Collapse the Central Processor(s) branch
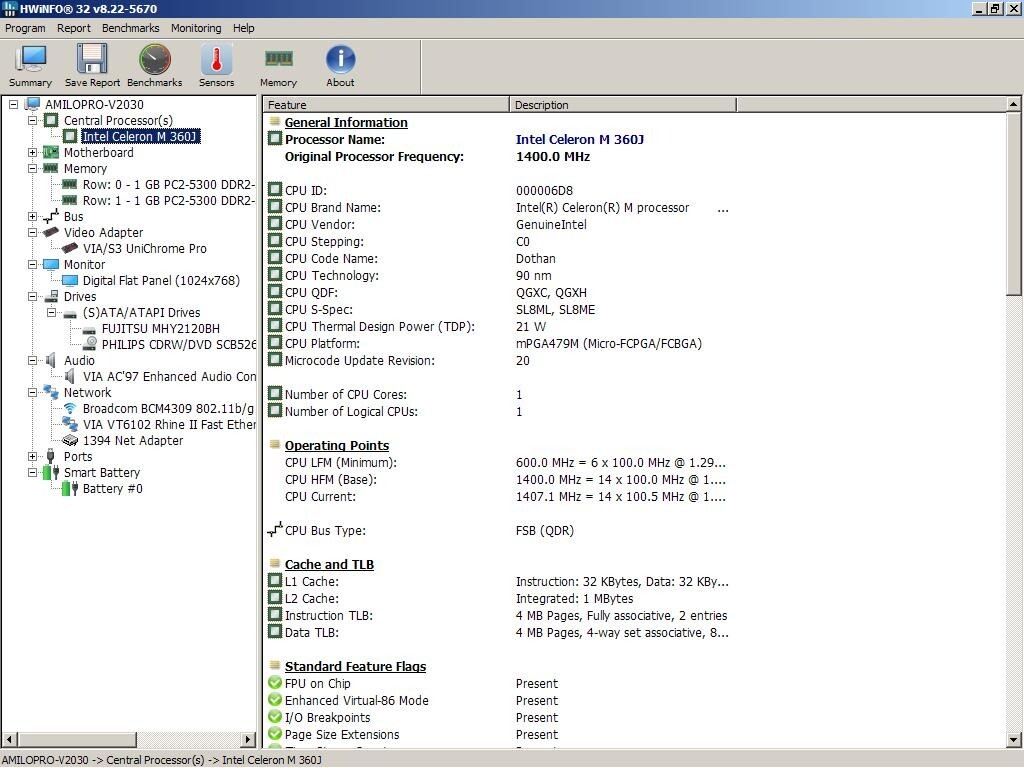This screenshot has height=768, width=1024. [32, 120]
